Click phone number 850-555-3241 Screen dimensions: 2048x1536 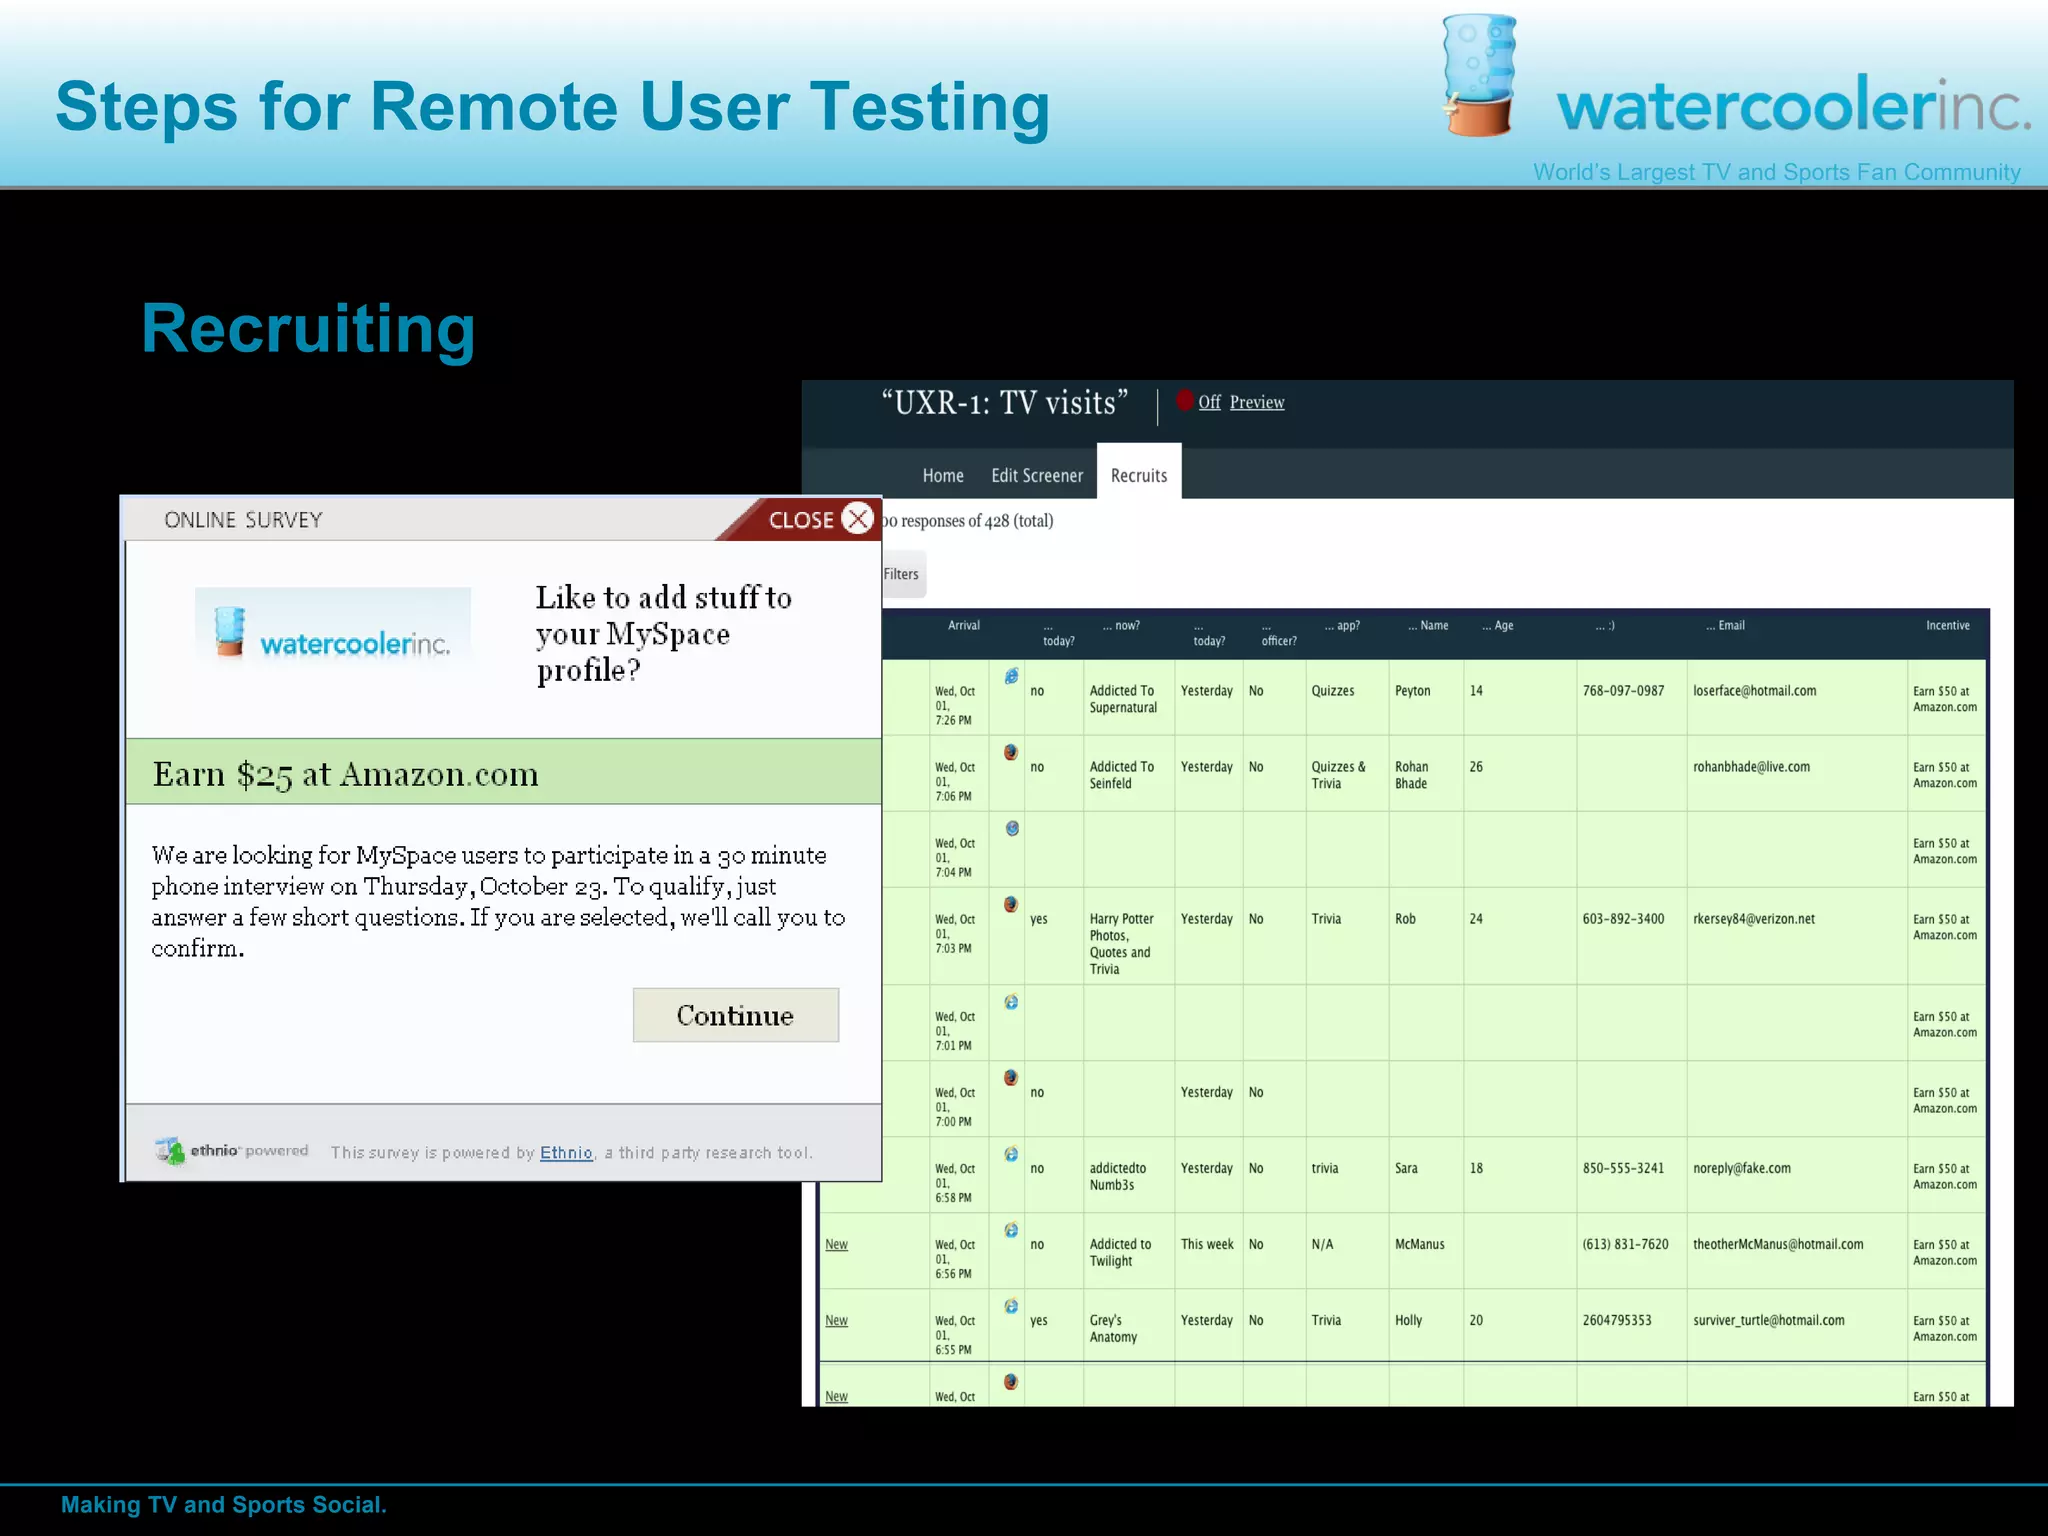1624,1168
